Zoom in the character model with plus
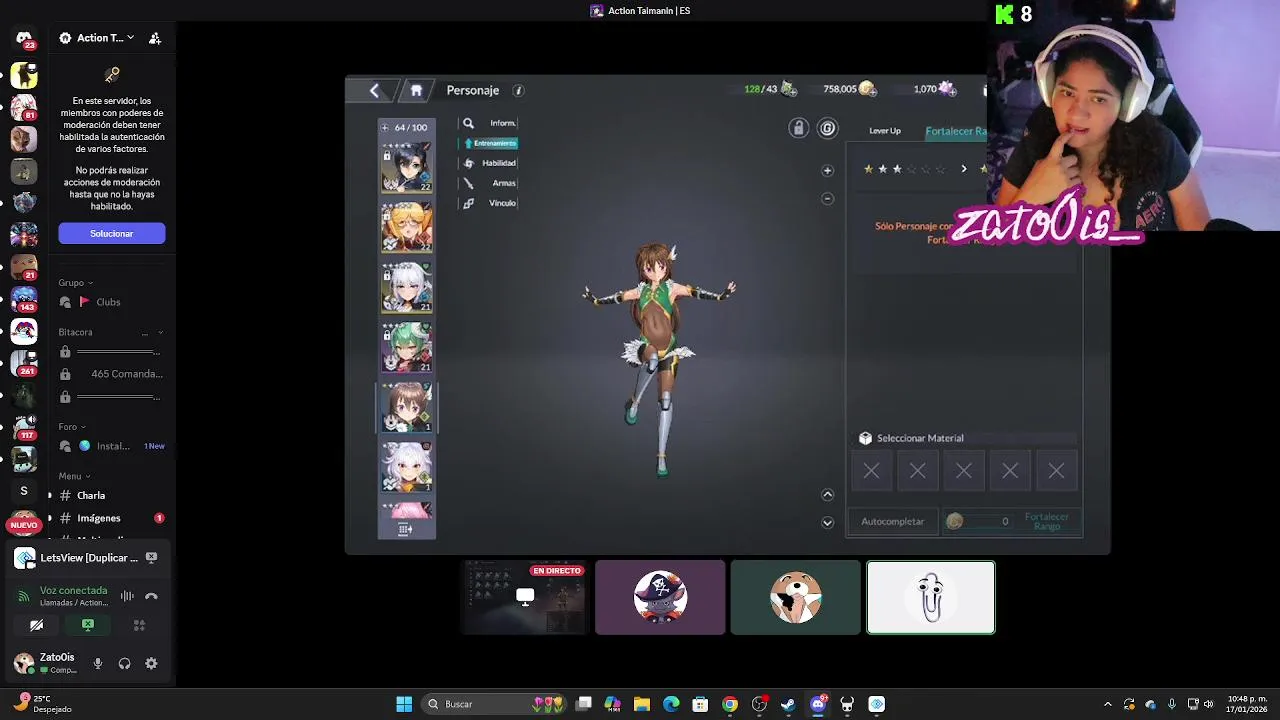 [827, 170]
